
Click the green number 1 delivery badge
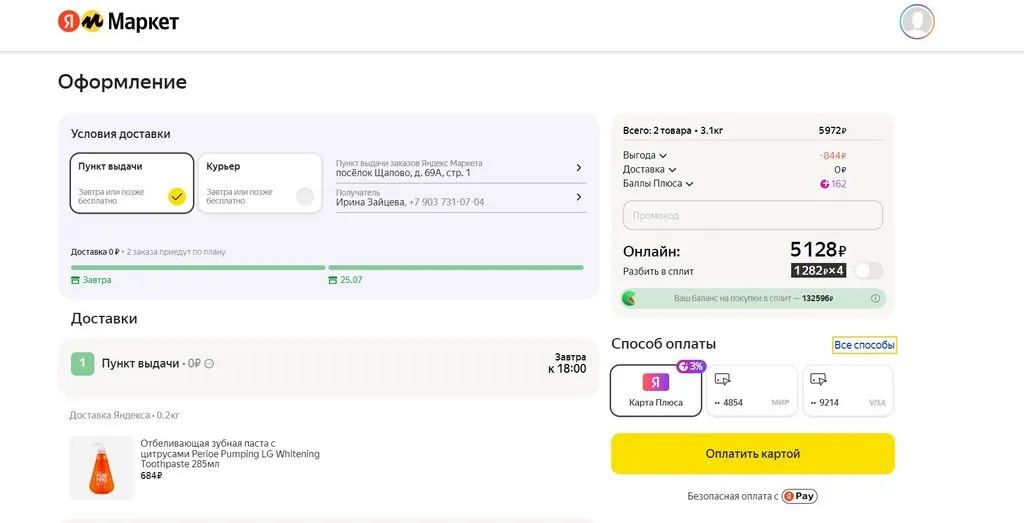(83, 364)
